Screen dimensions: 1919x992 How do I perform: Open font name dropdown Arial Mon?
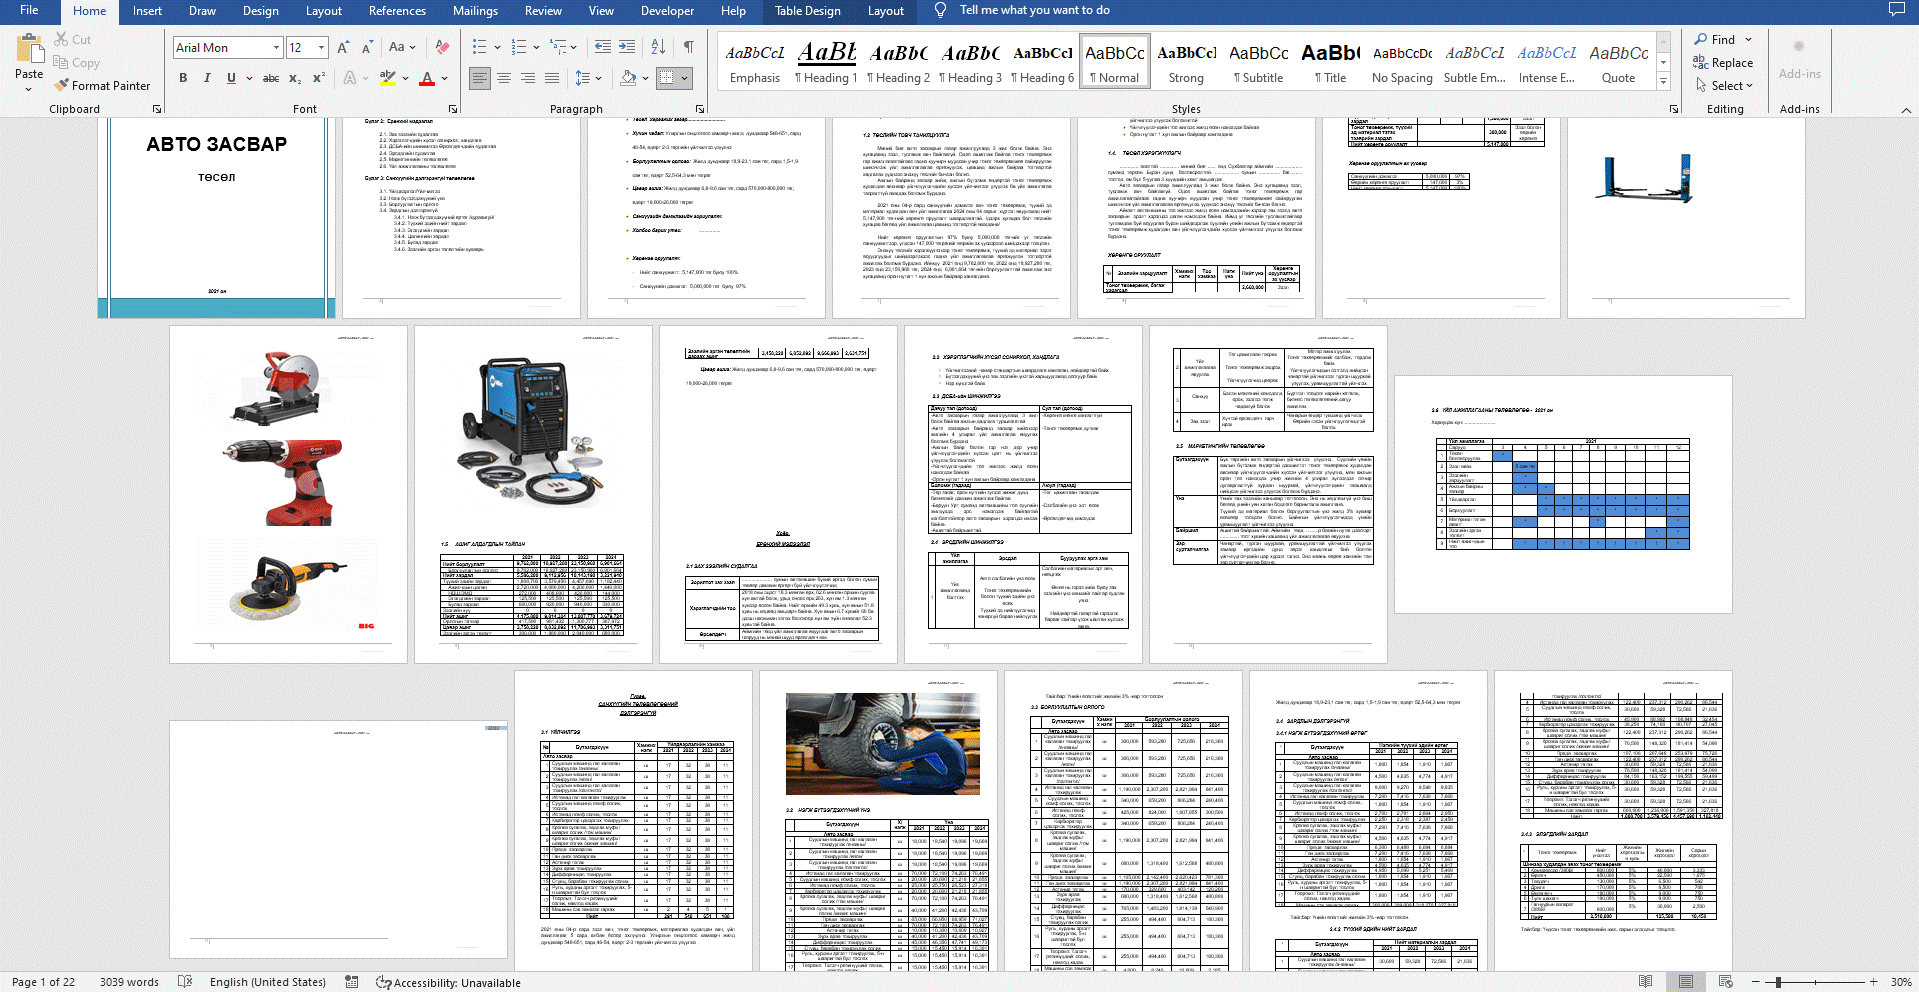tap(277, 47)
